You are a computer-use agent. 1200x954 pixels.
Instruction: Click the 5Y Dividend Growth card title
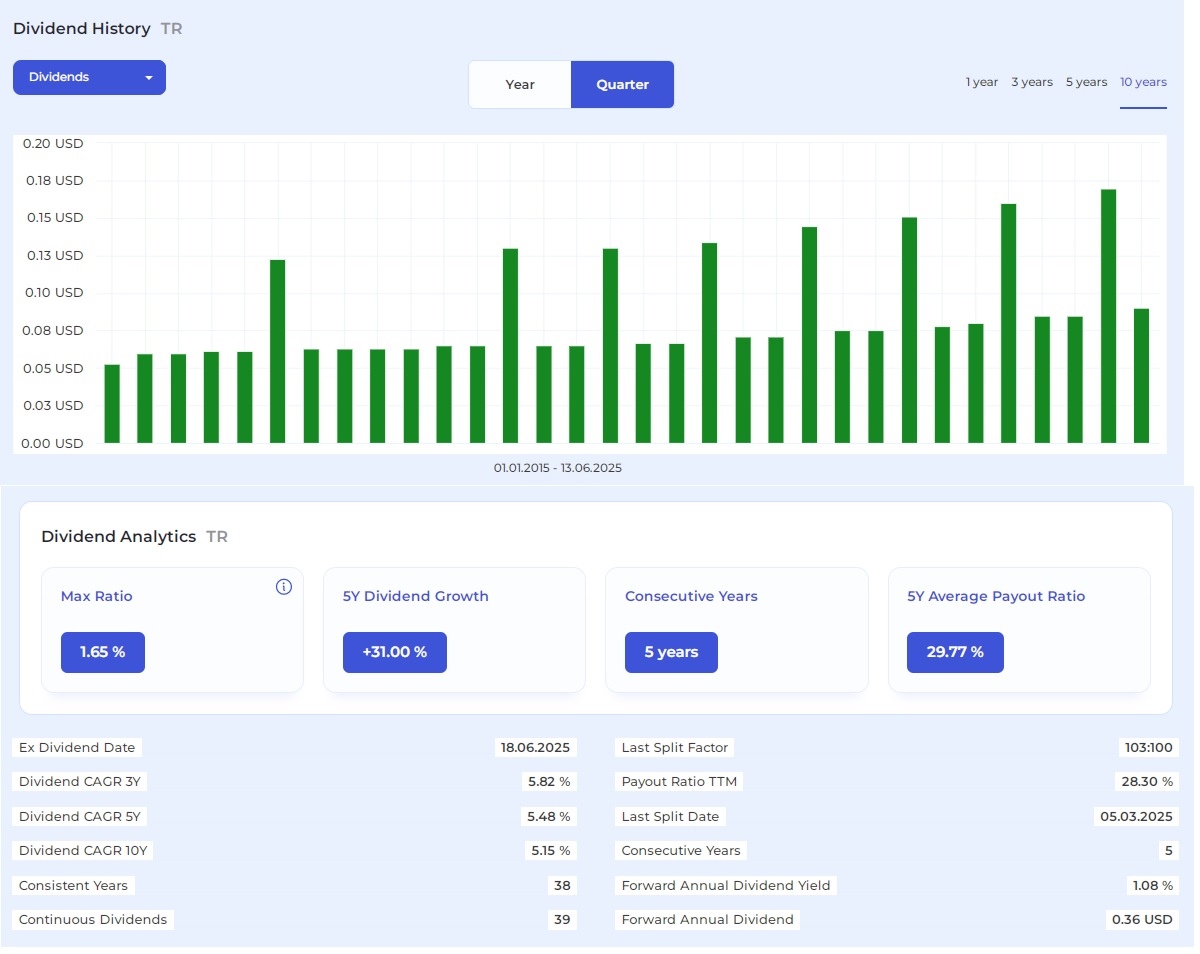[416, 596]
